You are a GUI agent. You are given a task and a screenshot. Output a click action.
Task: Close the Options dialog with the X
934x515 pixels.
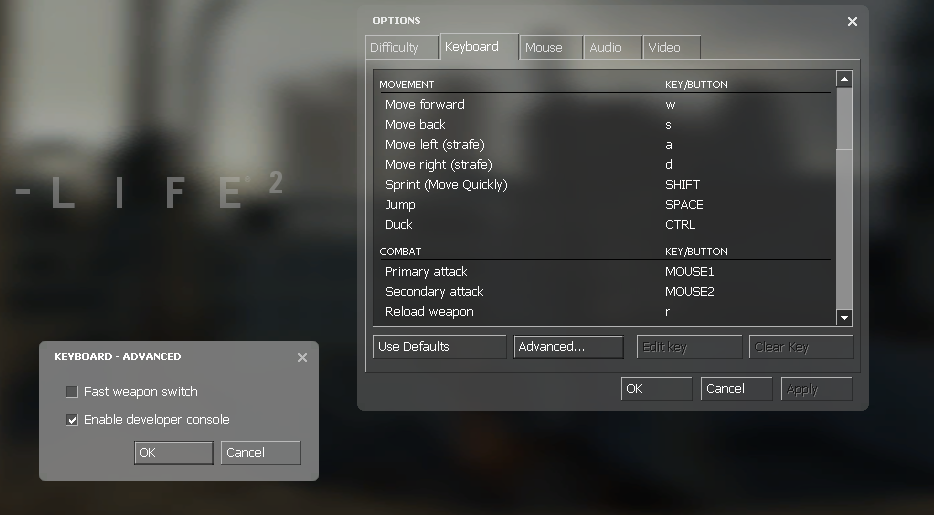pyautogui.click(x=852, y=21)
